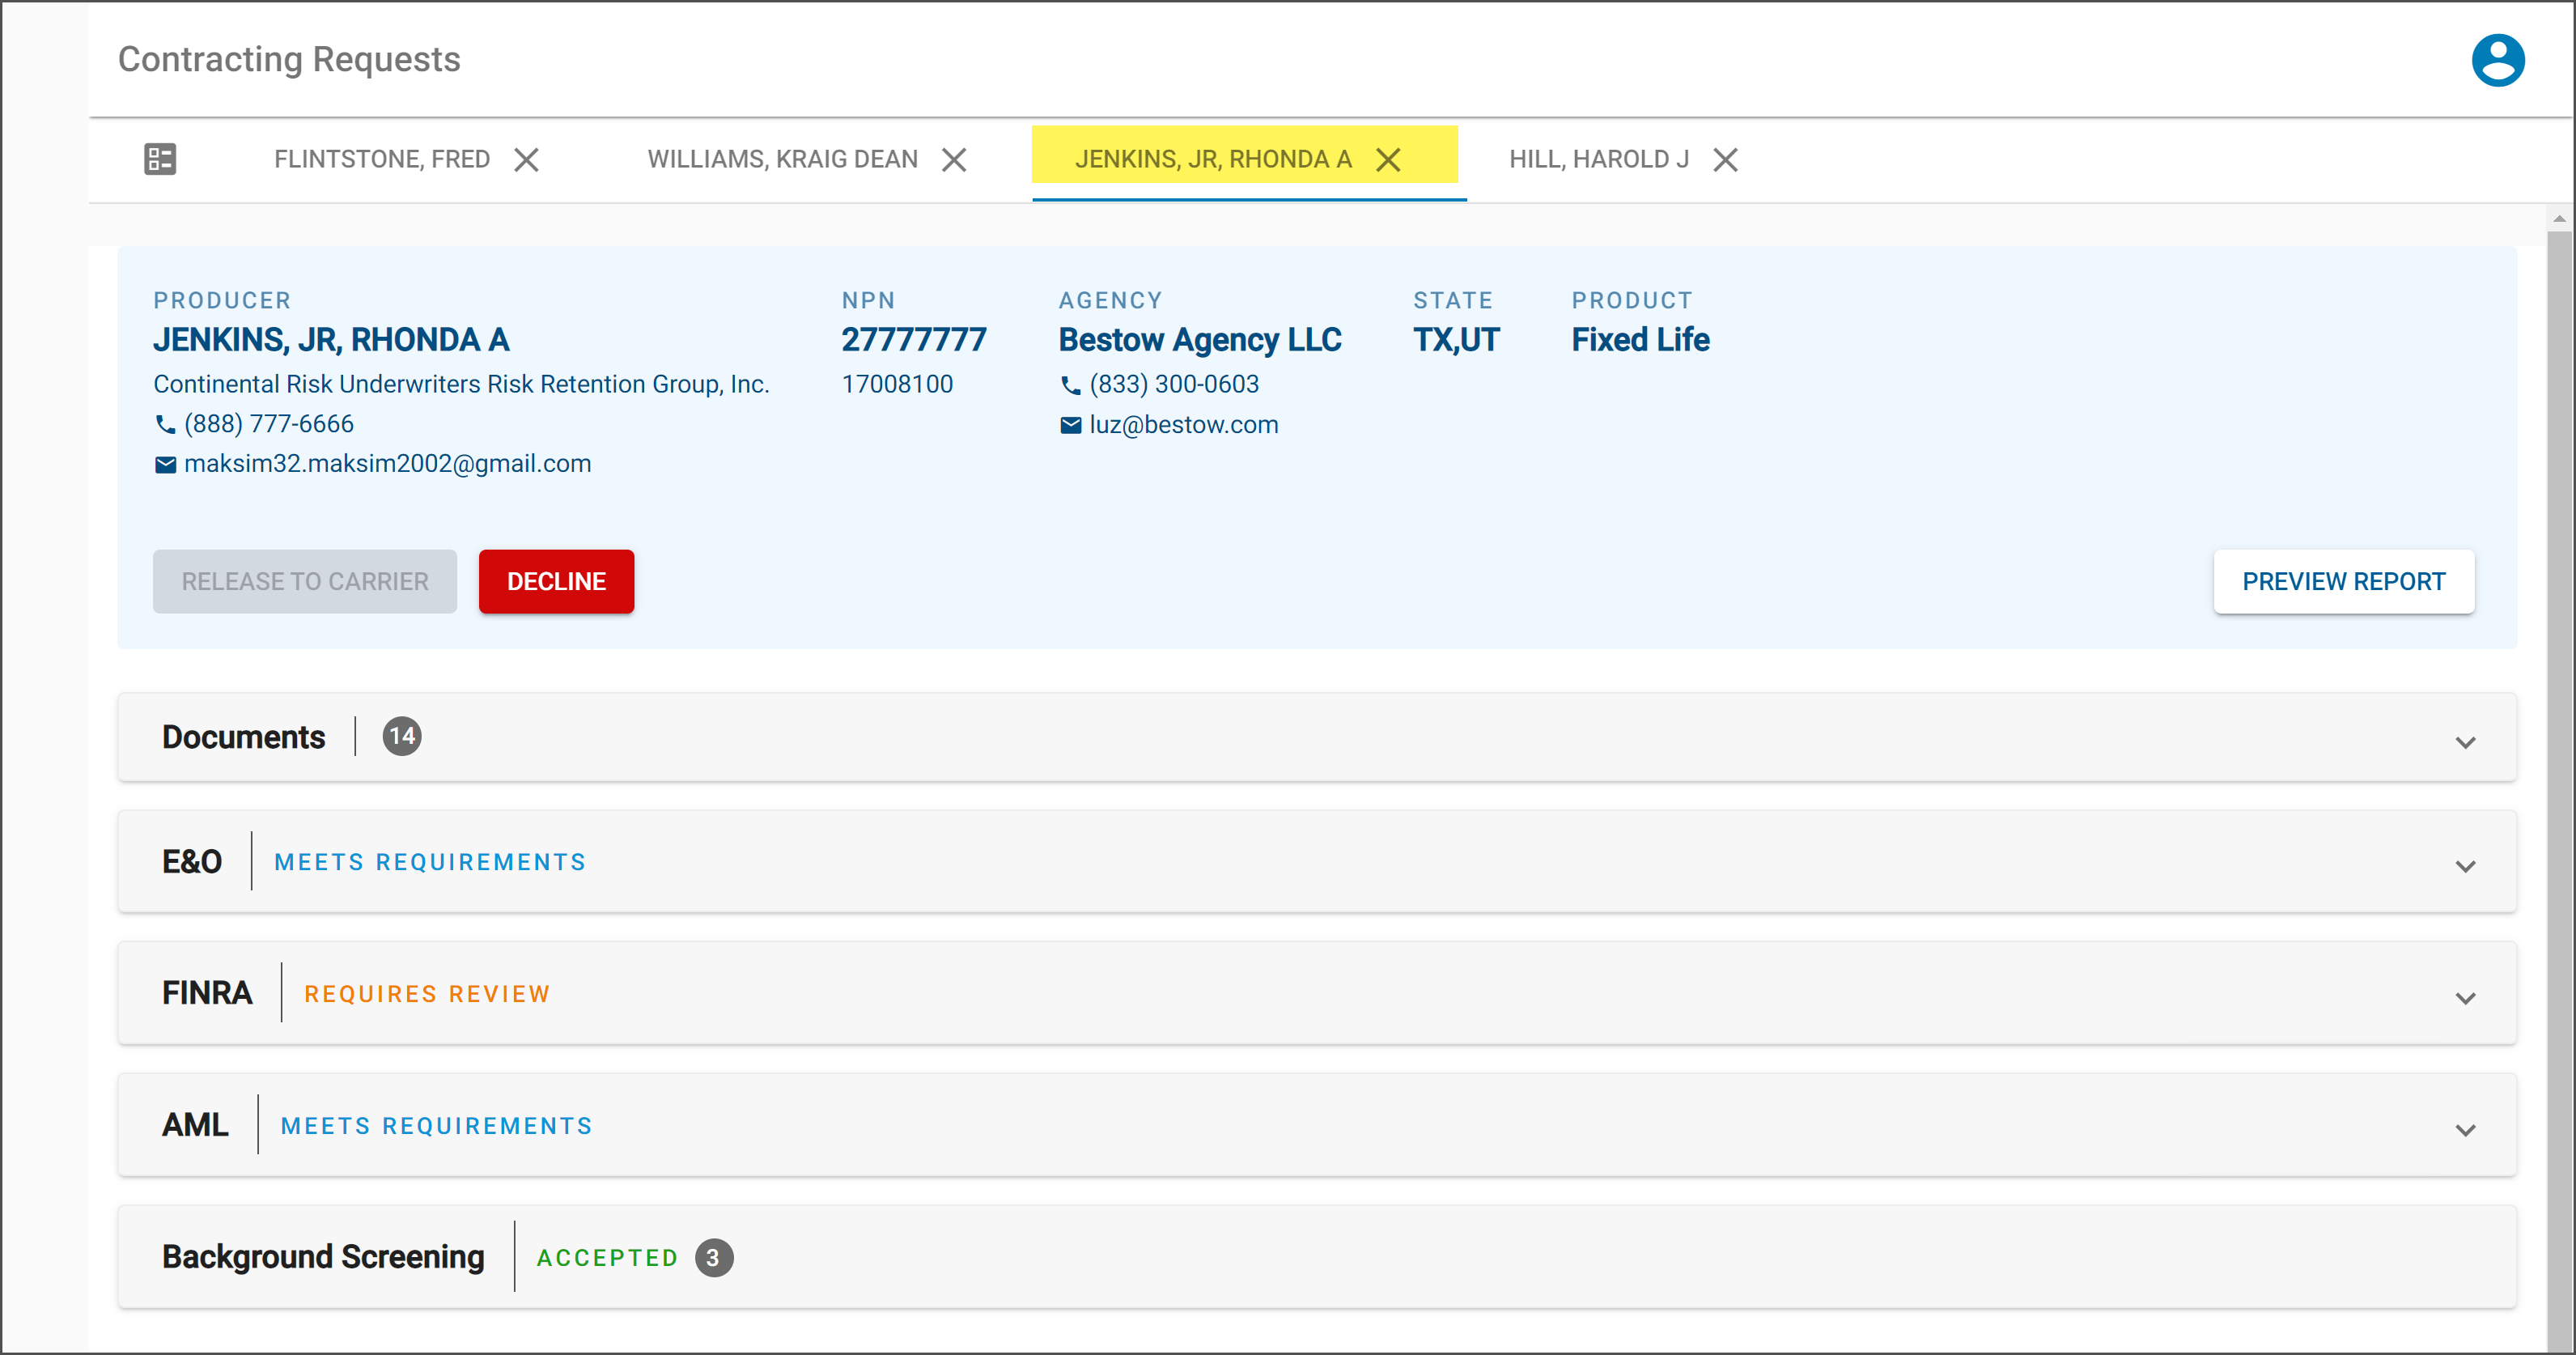2576x1355 pixels.
Task: Click the Background Screening count badge 3
Action: pos(714,1258)
